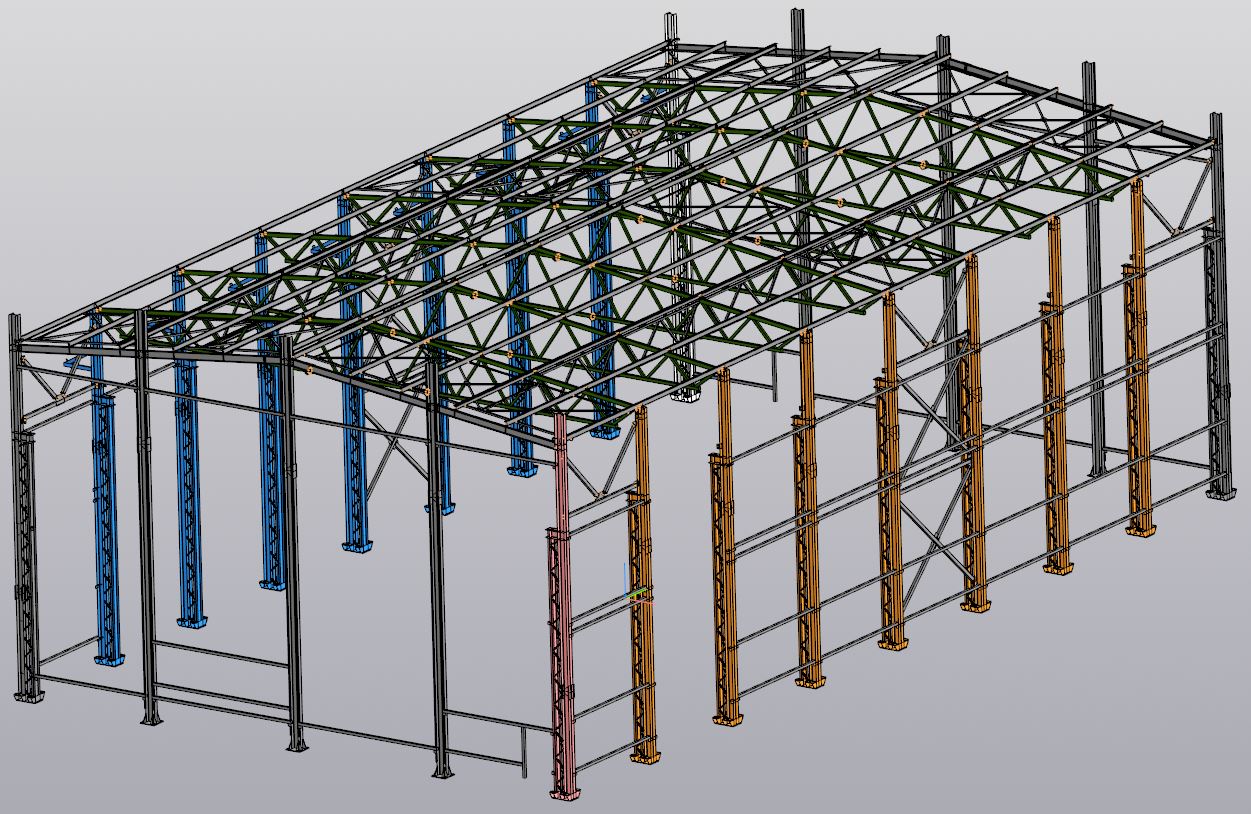Click the coordinate axes origin marker
The image size is (1251, 814).
coord(627,596)
